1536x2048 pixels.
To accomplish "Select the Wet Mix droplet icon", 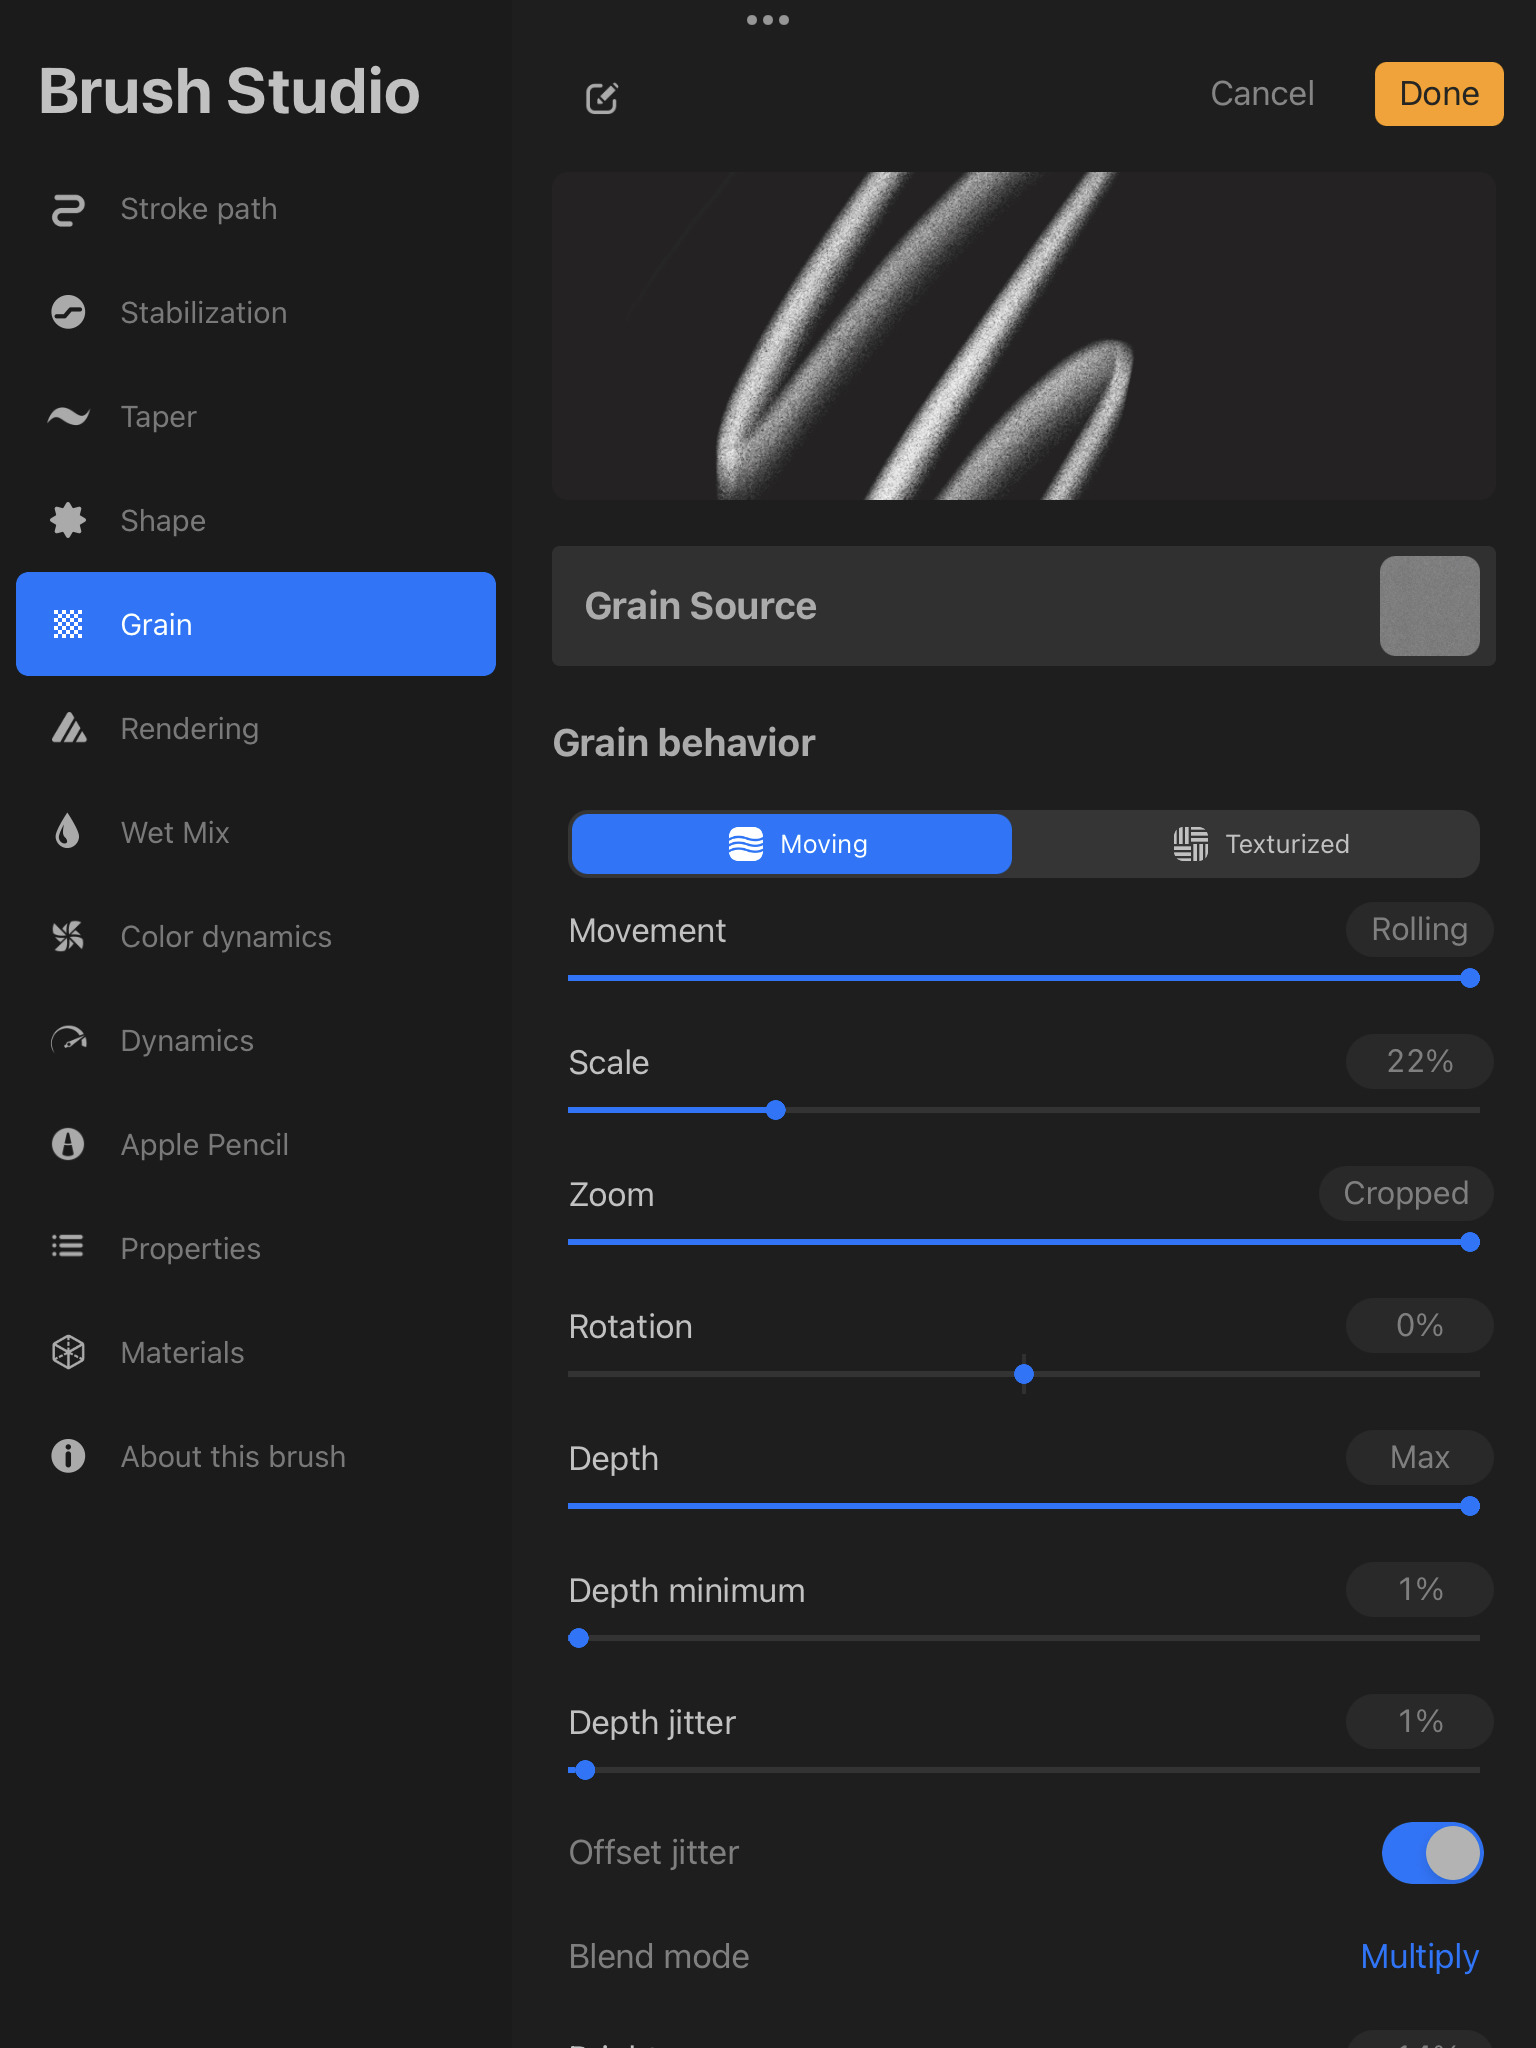I will [68, 832].
